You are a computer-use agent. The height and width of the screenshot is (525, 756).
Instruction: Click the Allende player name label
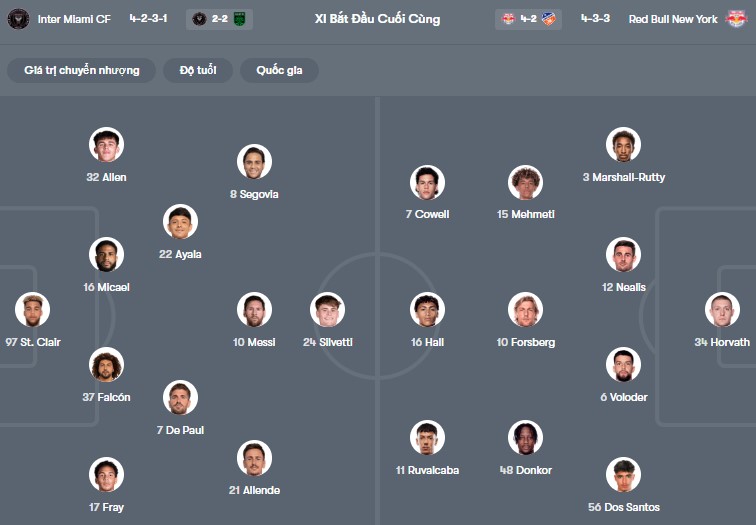(254, 490)
